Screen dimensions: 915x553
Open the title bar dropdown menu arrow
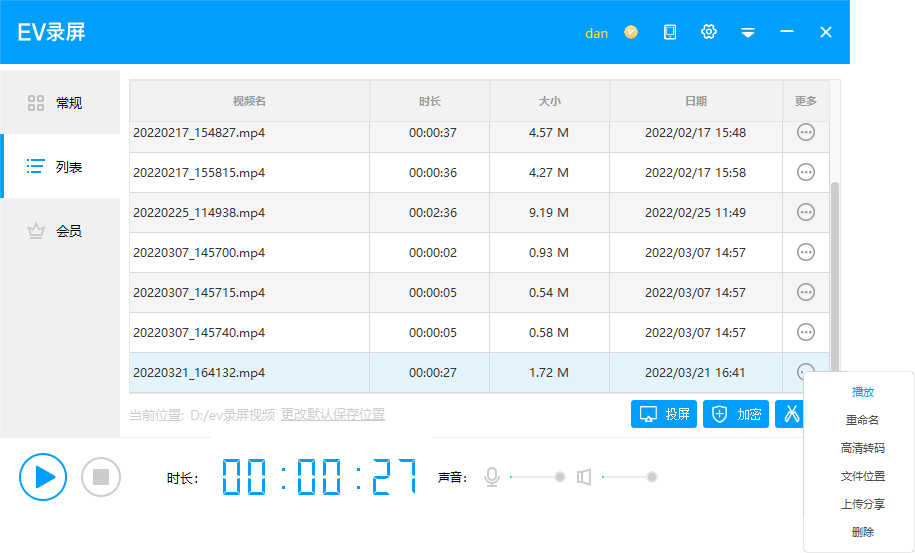click(748, 33)
